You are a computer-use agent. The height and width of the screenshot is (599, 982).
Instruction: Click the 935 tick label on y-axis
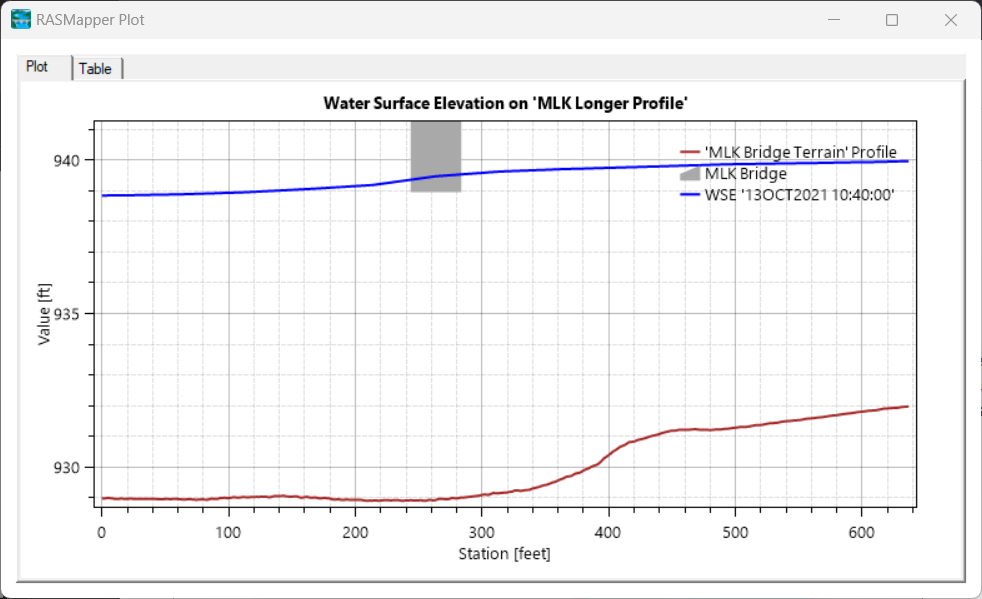pos(79,314)
